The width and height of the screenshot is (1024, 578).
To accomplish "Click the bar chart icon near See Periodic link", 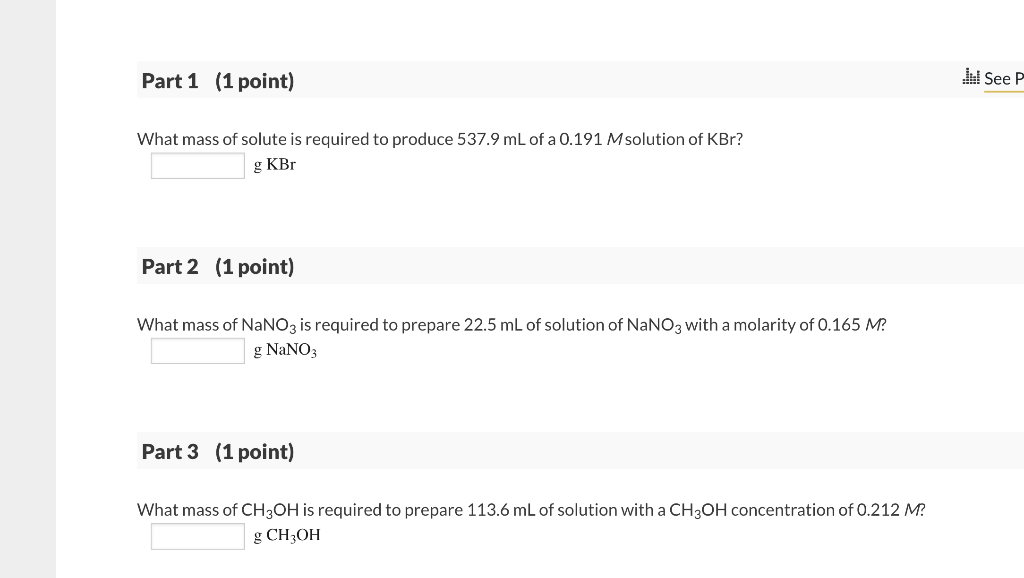I will click(x=969, y=75).
